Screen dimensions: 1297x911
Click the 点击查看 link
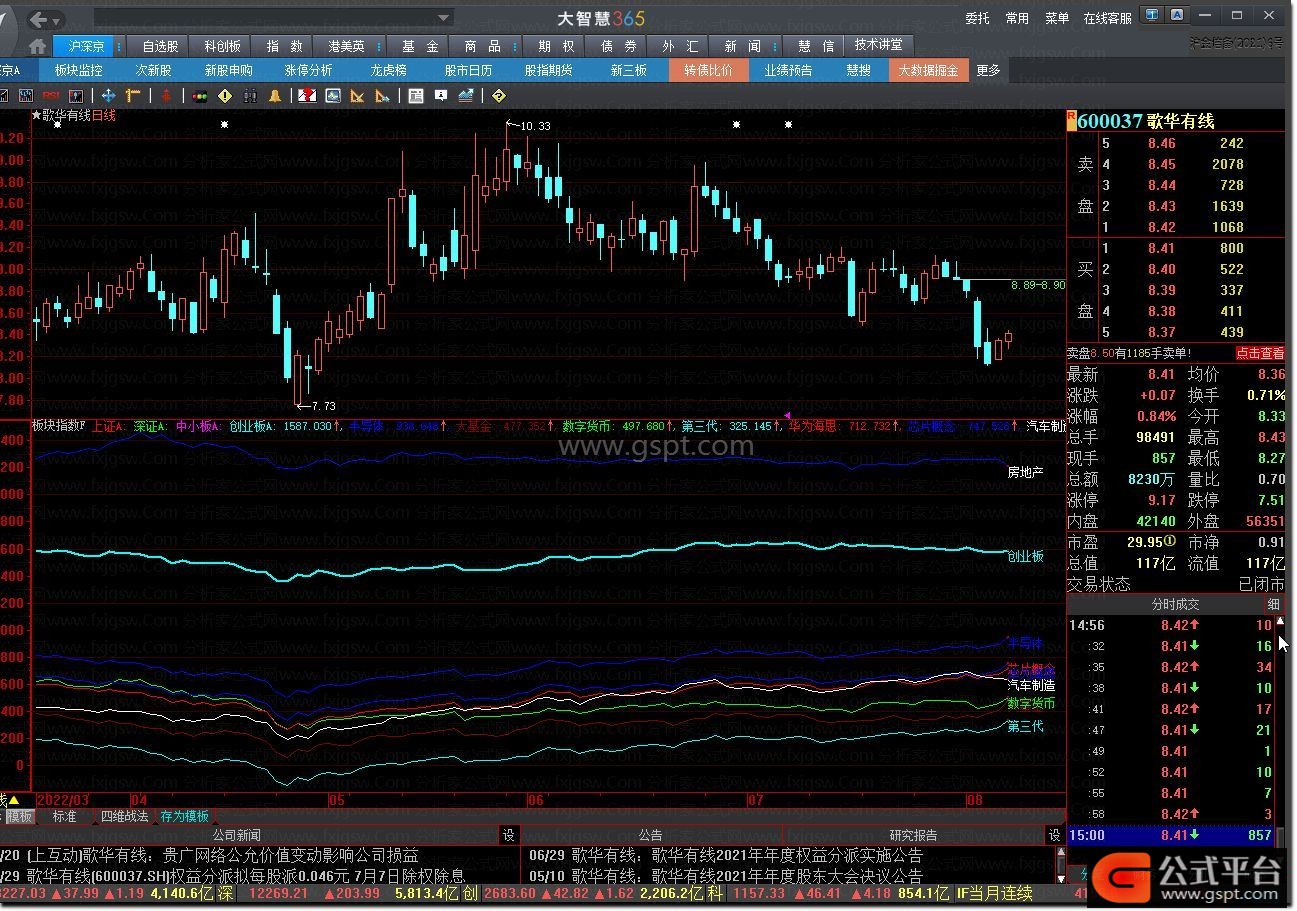1260,353
